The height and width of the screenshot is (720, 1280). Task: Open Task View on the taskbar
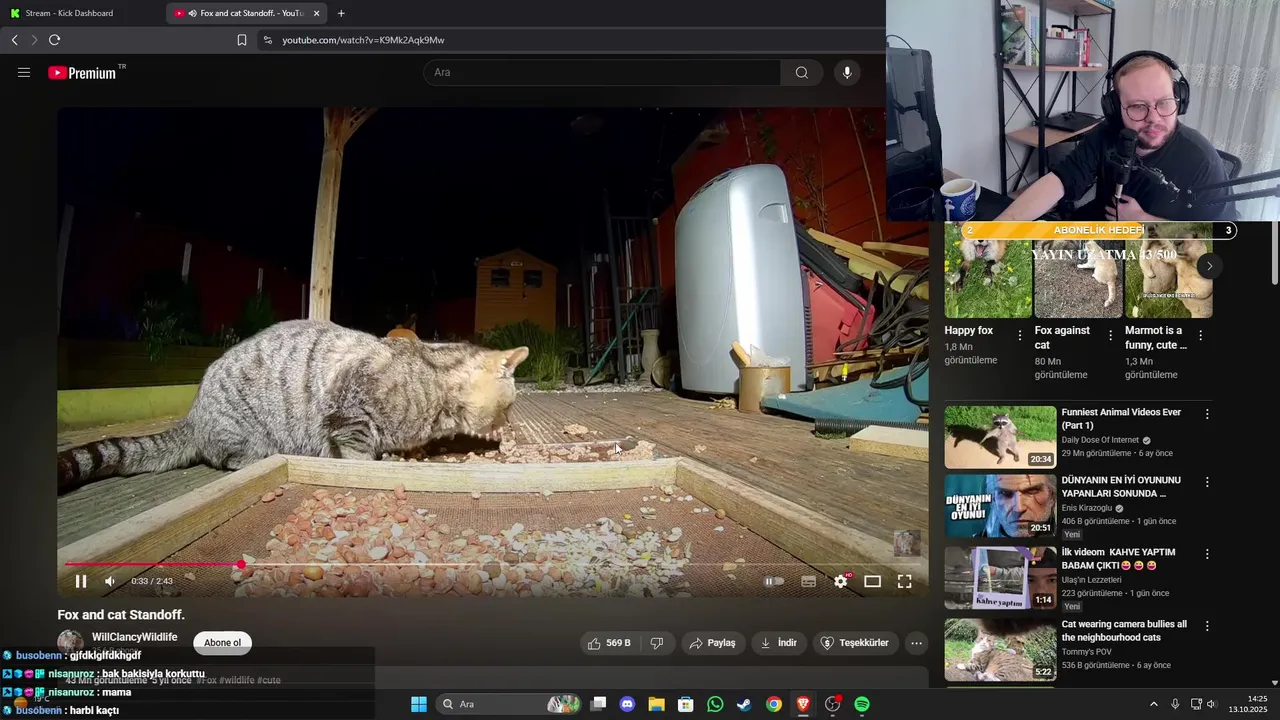(598, 704)
